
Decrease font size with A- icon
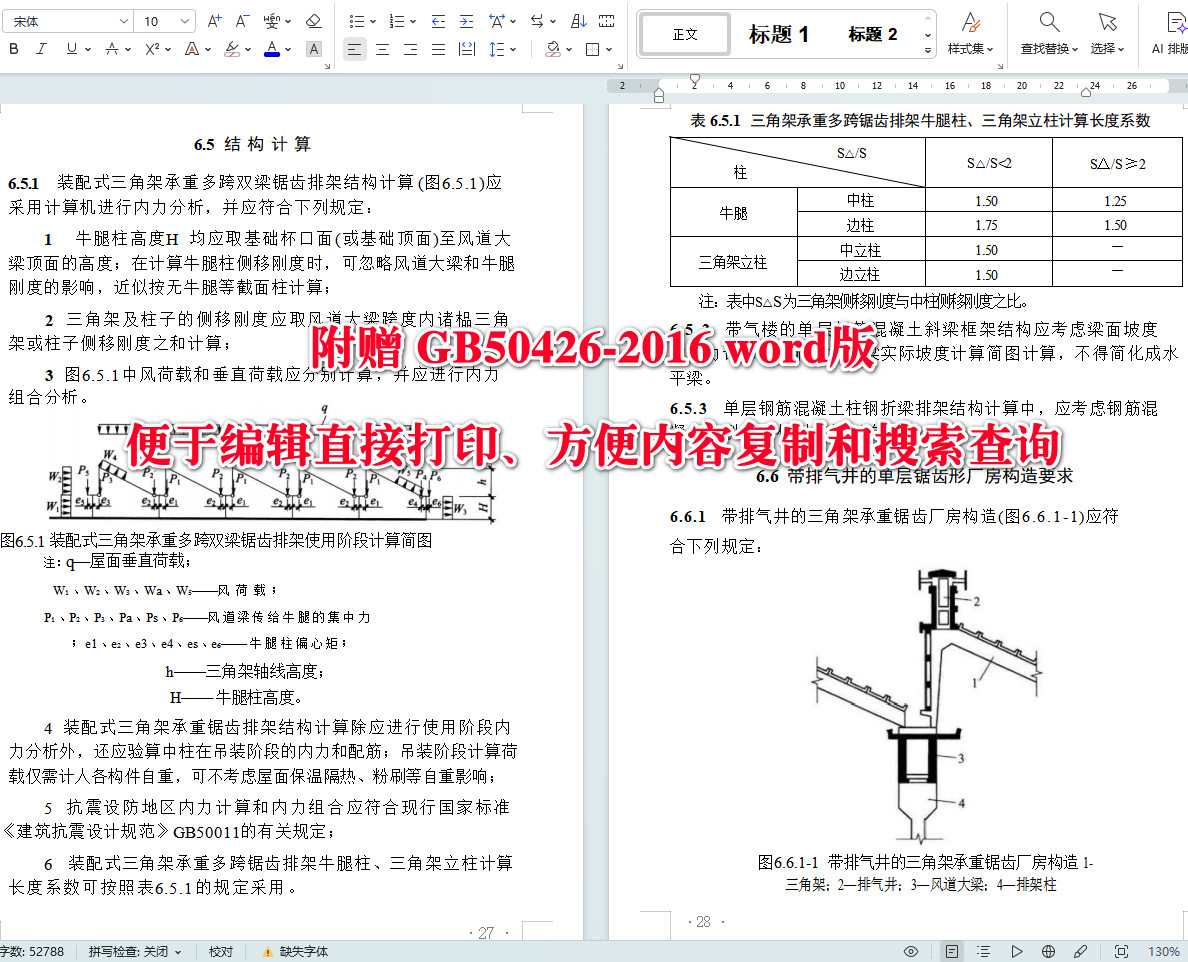tap(242, 21)
